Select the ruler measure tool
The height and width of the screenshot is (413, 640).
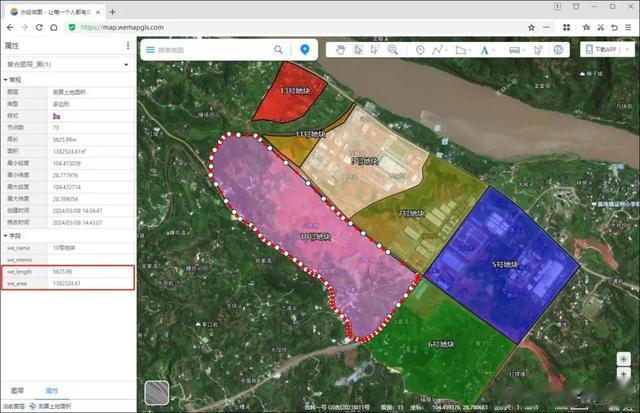coord(514,50)
